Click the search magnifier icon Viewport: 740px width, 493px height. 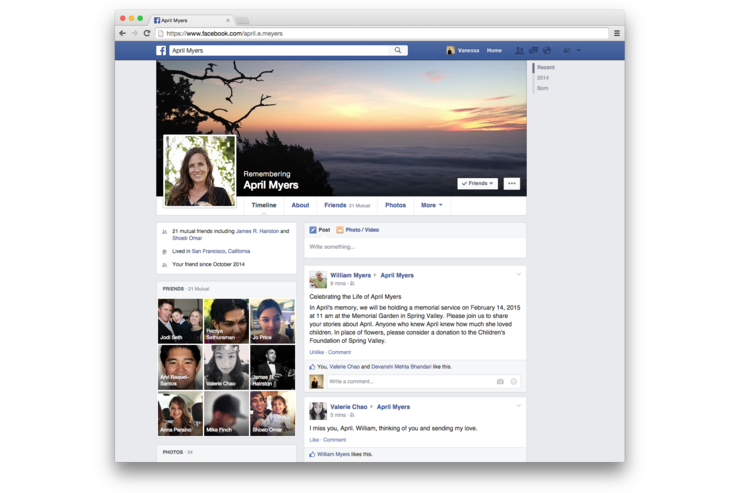click(398, 50)
